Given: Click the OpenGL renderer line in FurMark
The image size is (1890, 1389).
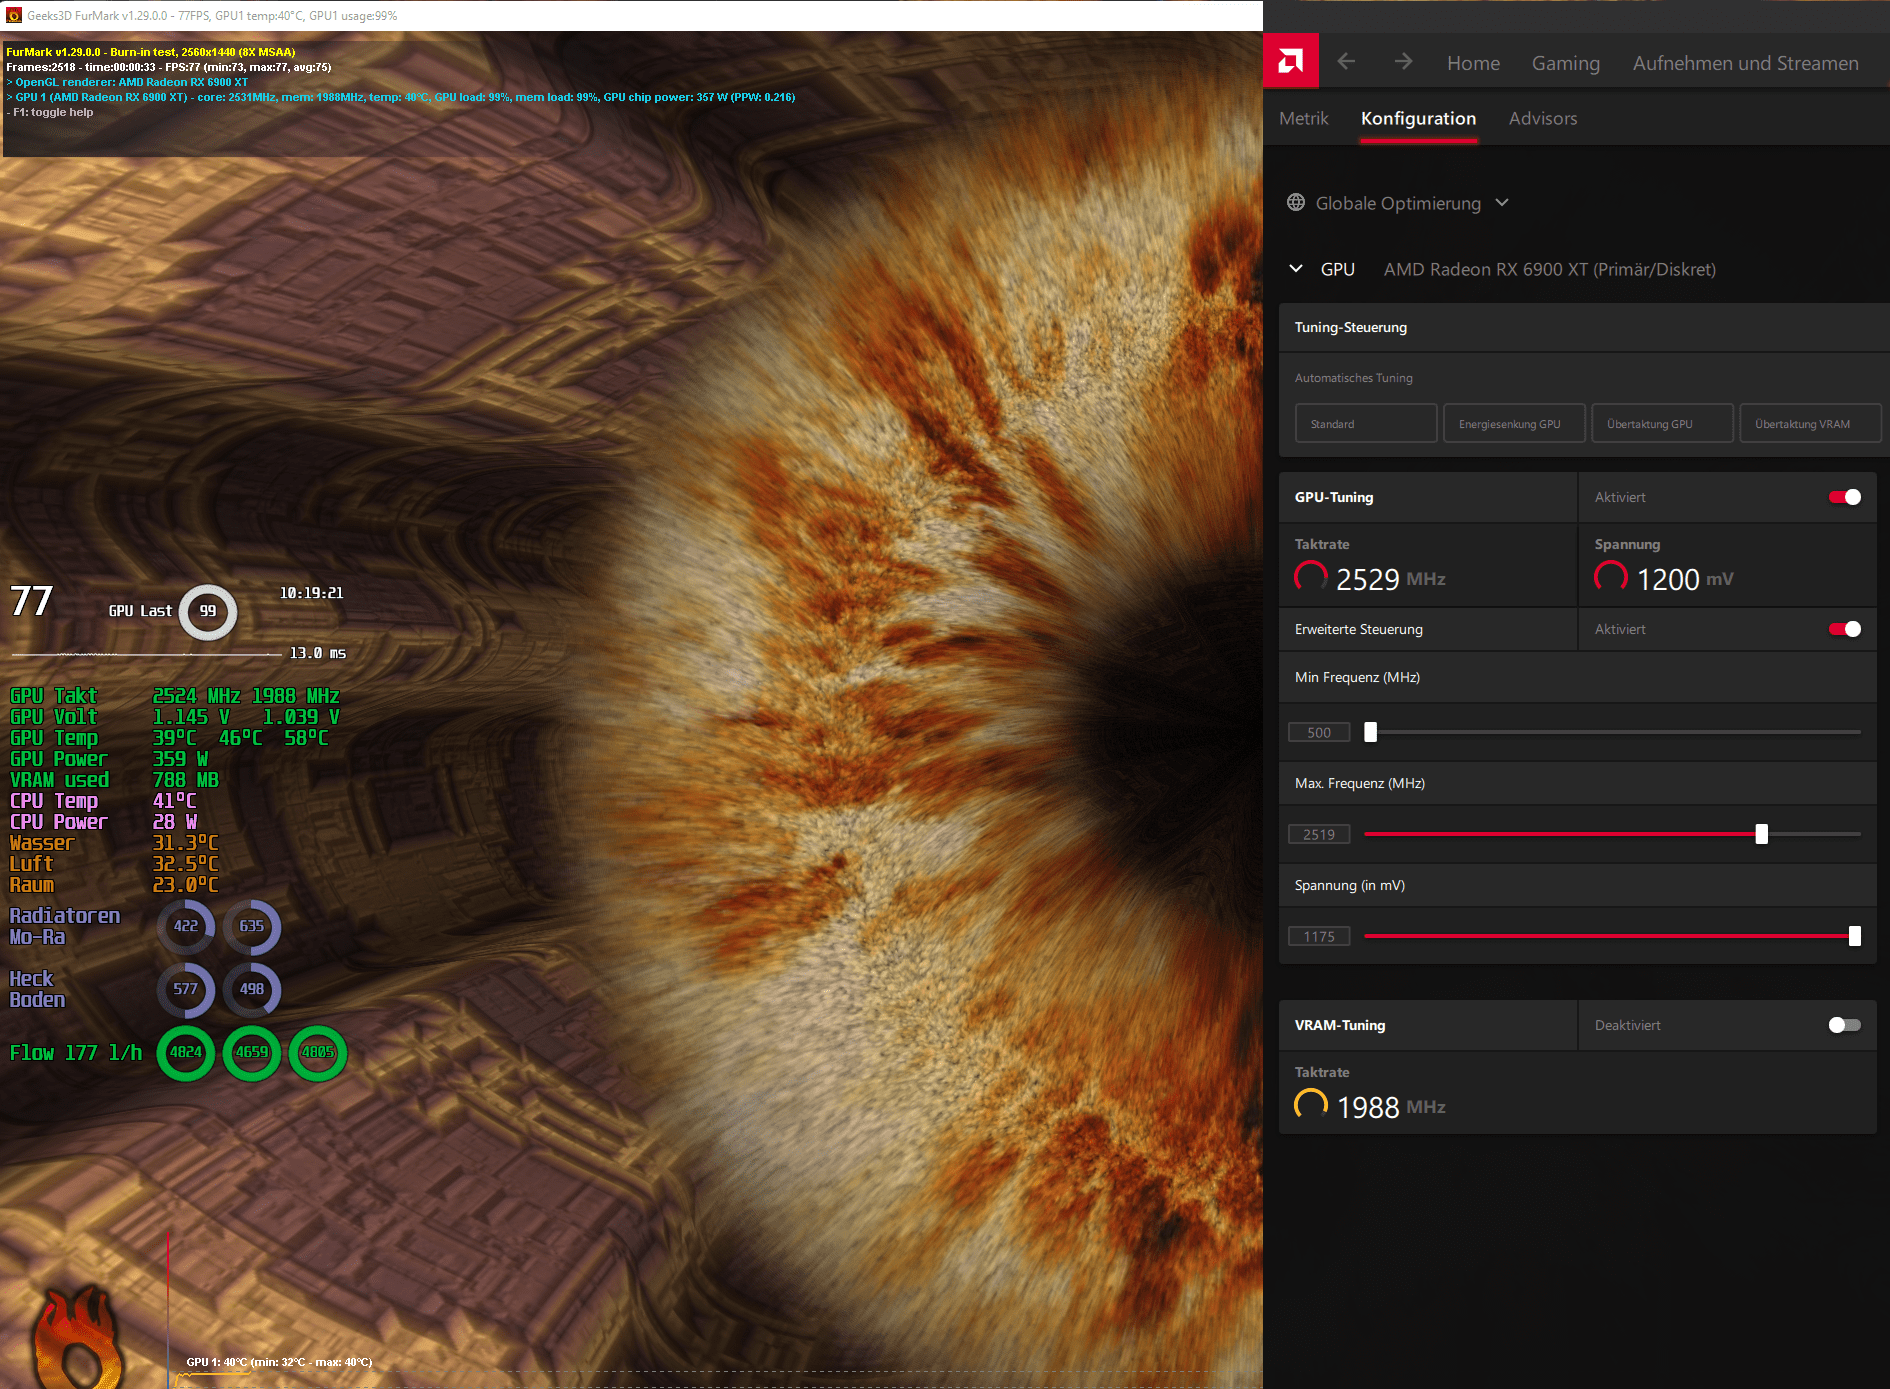Looking at the screenshot, I should [127, 82].
